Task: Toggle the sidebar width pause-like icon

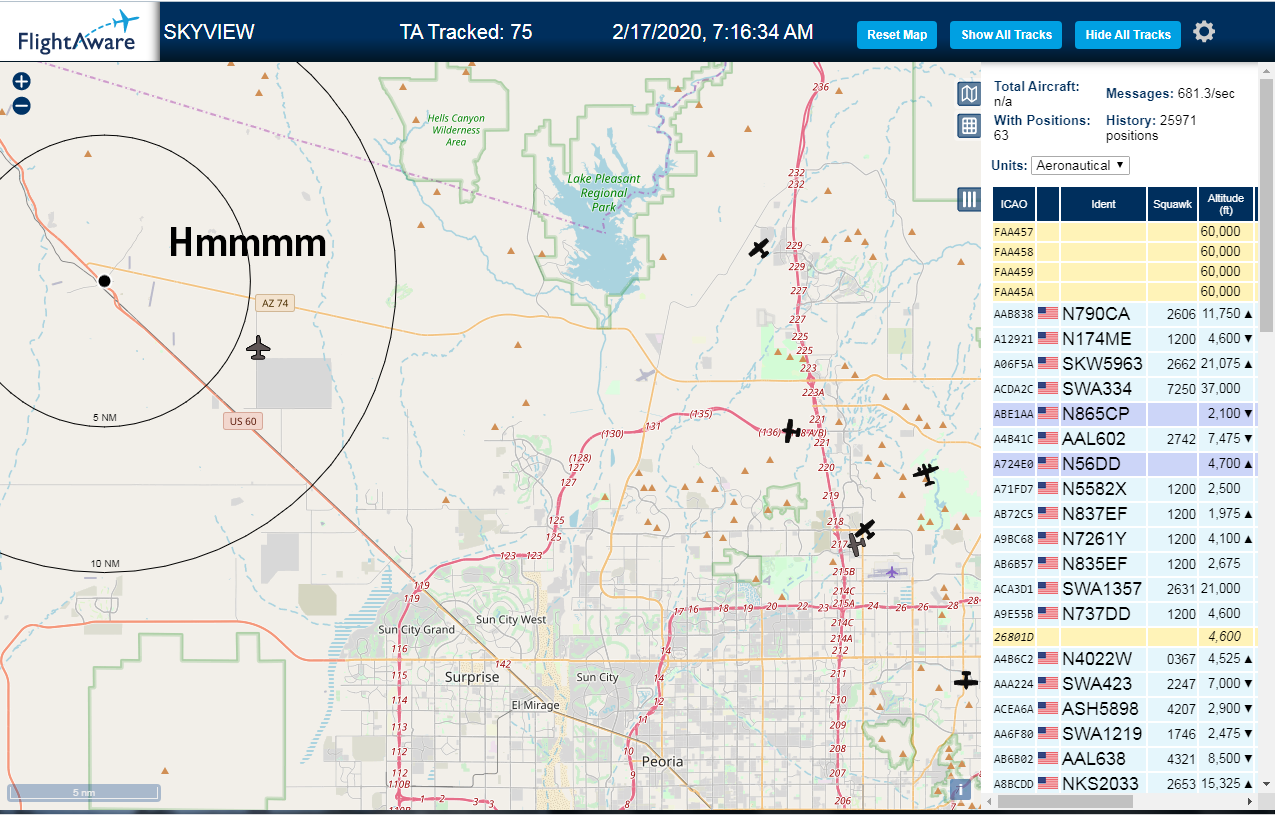Action: pos(968,198)
